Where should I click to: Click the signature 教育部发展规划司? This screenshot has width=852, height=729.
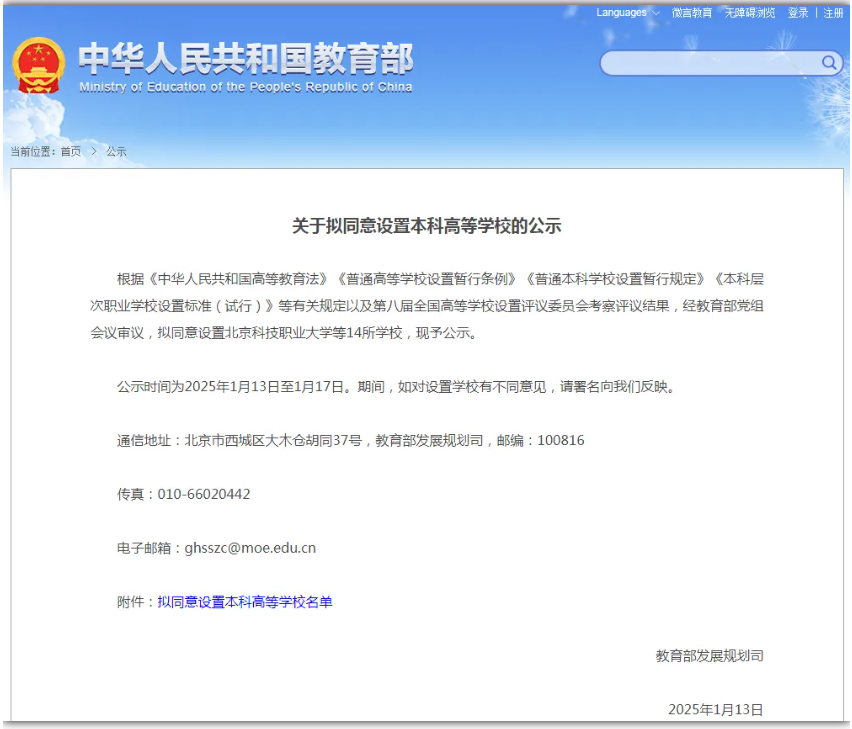click(710, 656)
